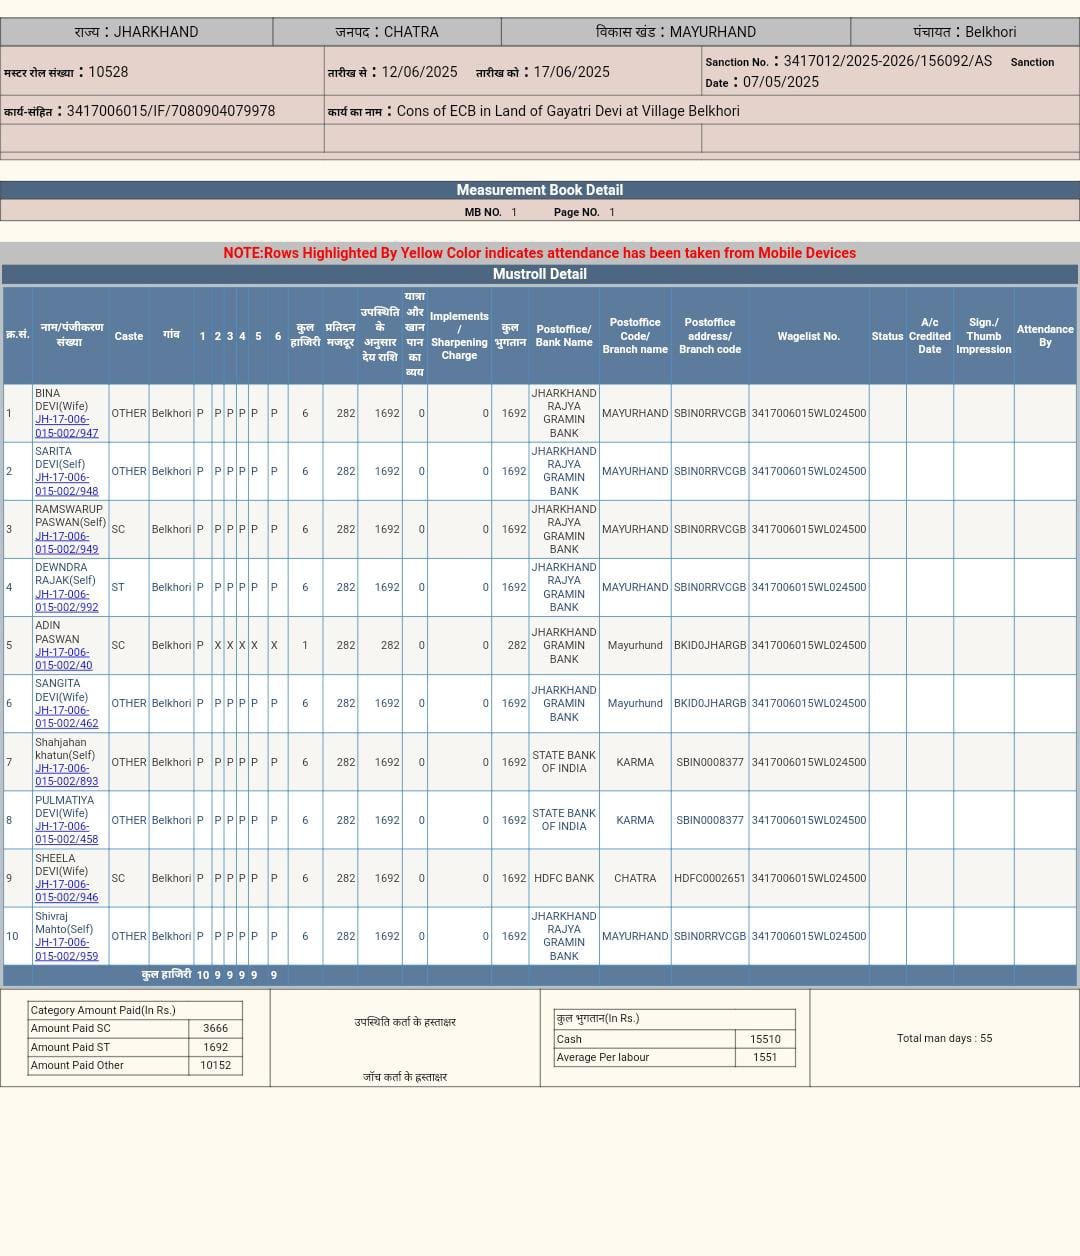
Task: Click the A/c Credited Date column header
Action: tap(930, 336)
